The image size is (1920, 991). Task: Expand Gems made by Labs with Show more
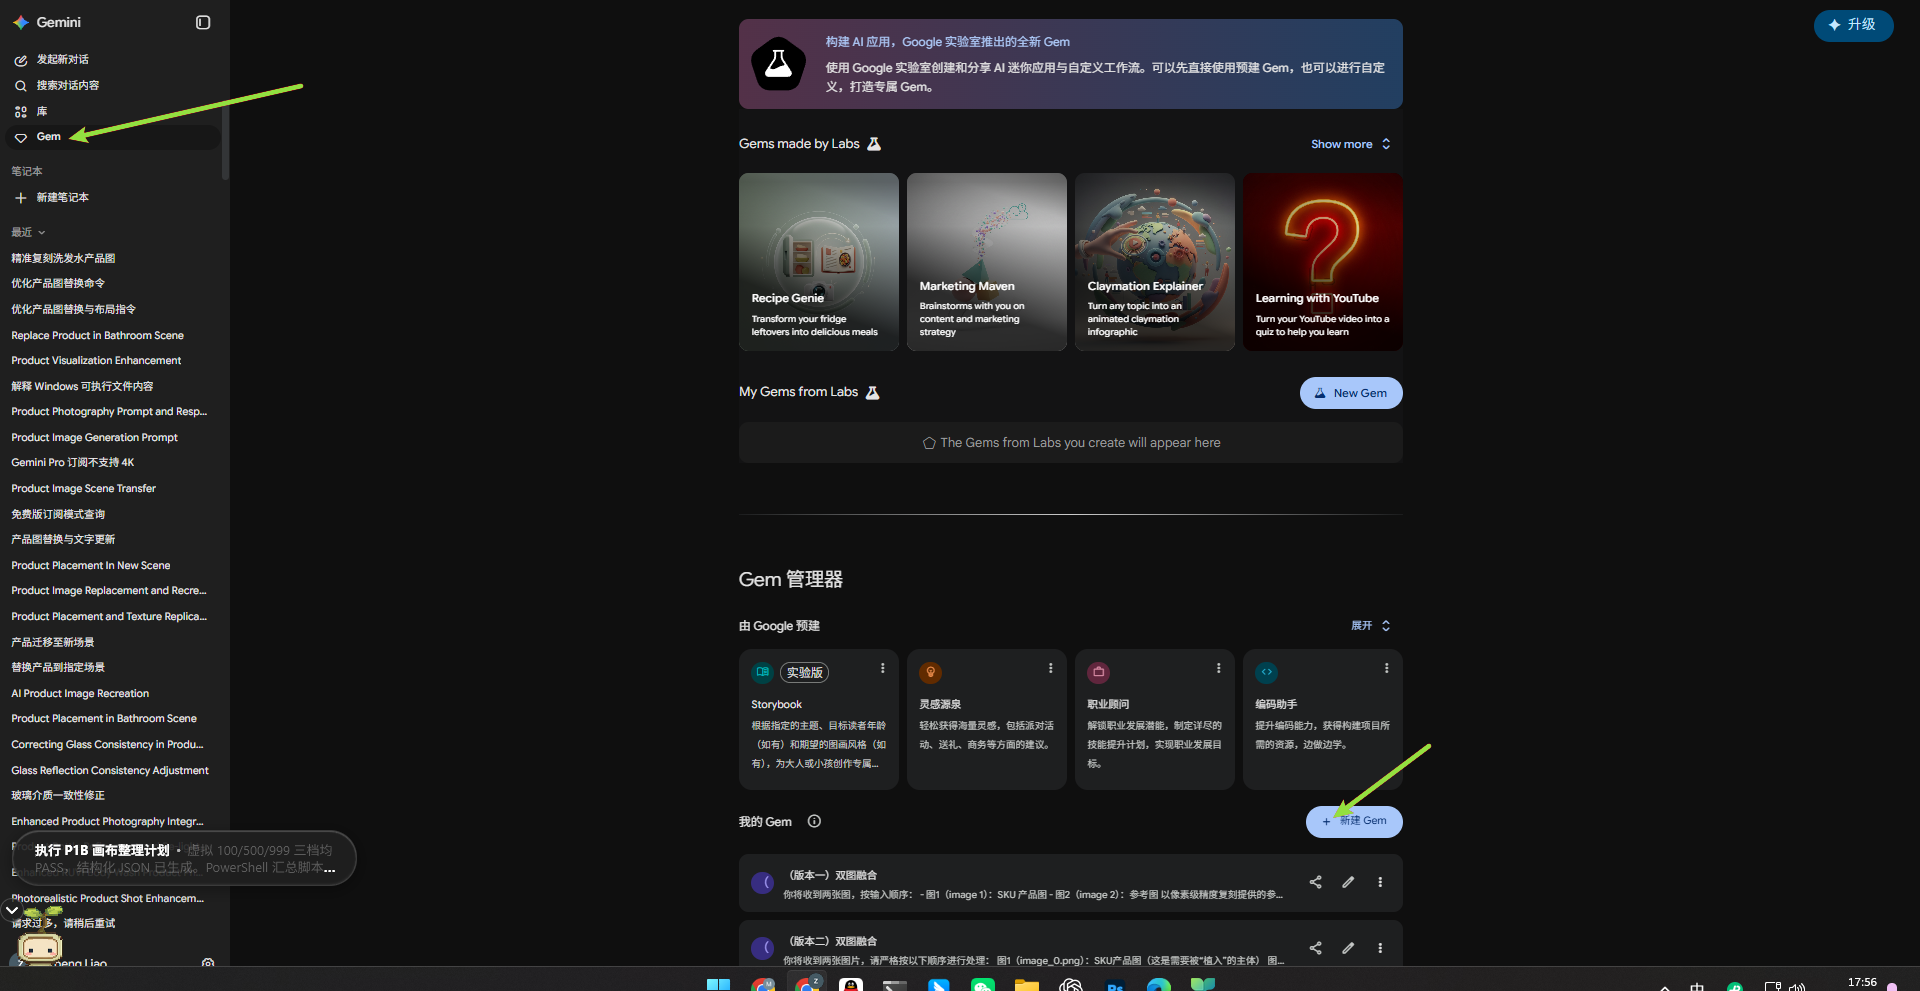pos(1351,144)
